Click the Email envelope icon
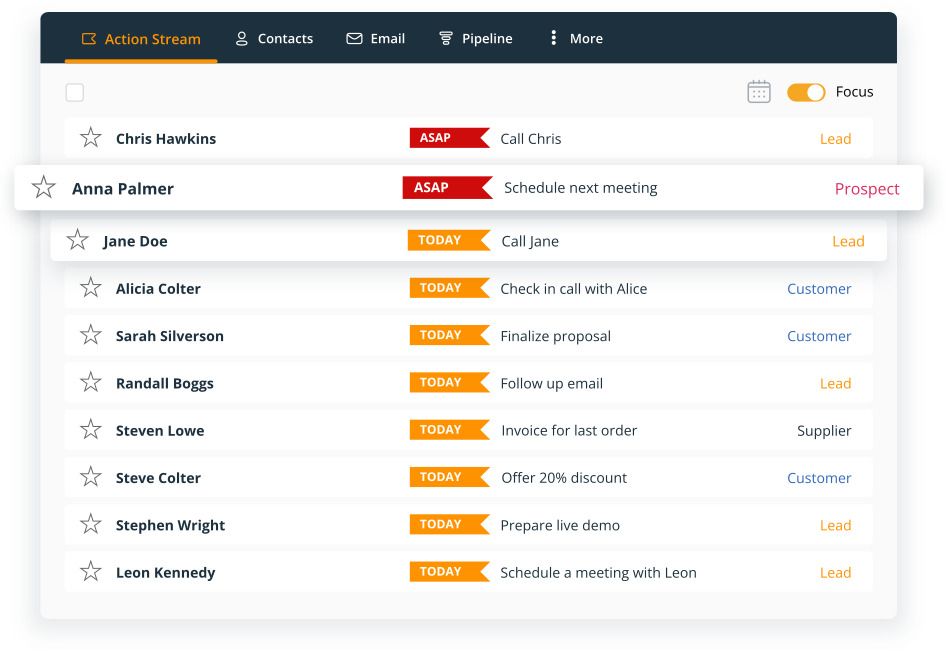Image resolution: width=946 pixels, height=653 pixels. pyautogui.click(x=354, y=38)
